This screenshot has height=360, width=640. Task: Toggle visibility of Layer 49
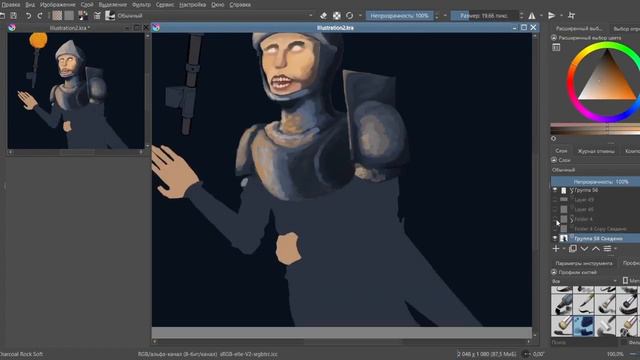coord(555,200)
